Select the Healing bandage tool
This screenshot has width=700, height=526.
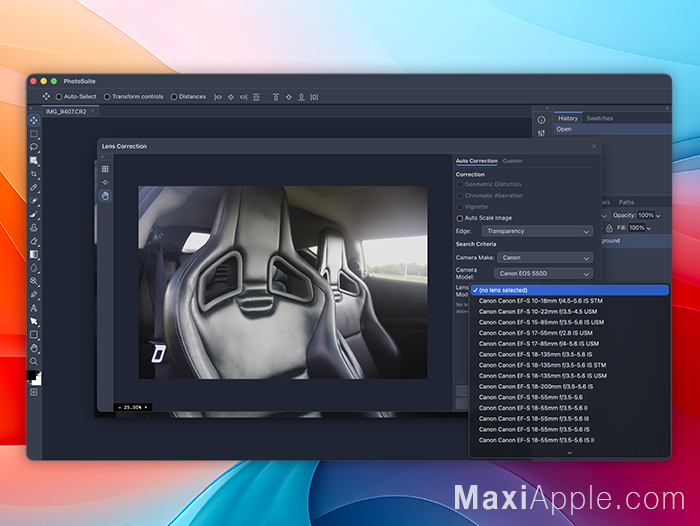point(34,201)
